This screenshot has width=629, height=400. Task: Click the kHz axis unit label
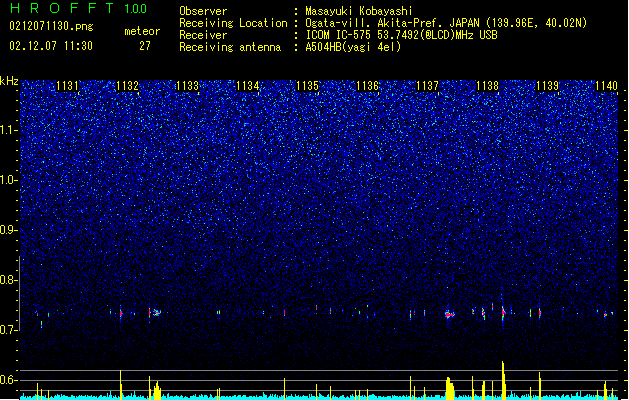9,81
